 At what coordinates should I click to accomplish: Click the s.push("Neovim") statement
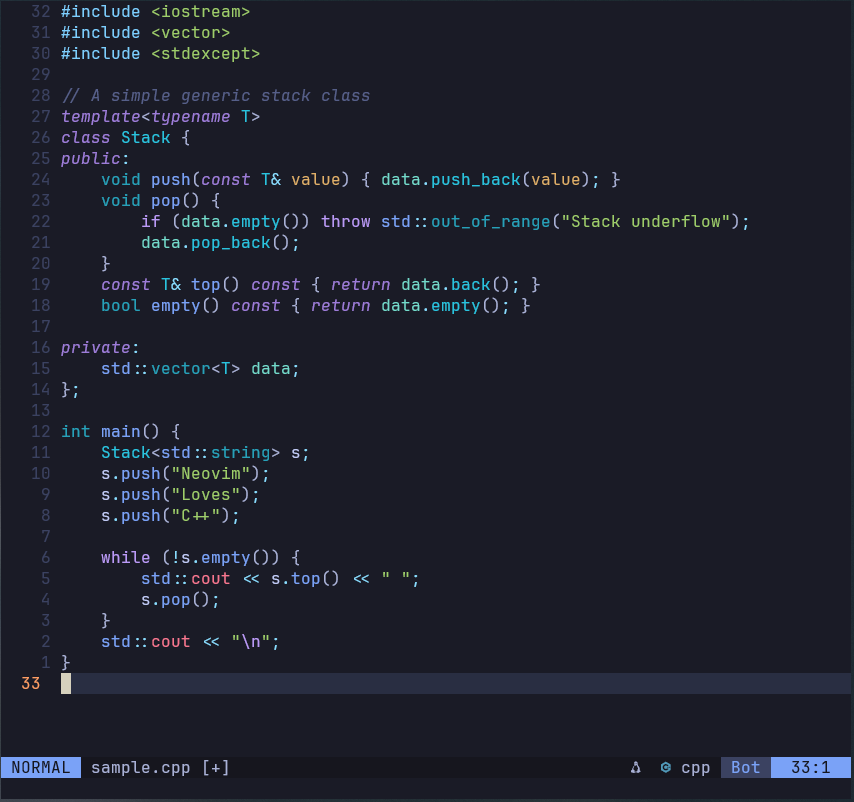pos(185,474)
